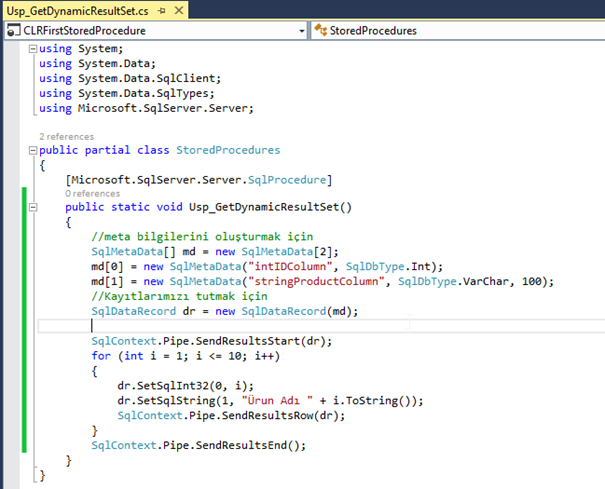Click the "stringProductColumn" string literal
The image size is (605, 489).
pyautogui.click(x=316, y=281)
